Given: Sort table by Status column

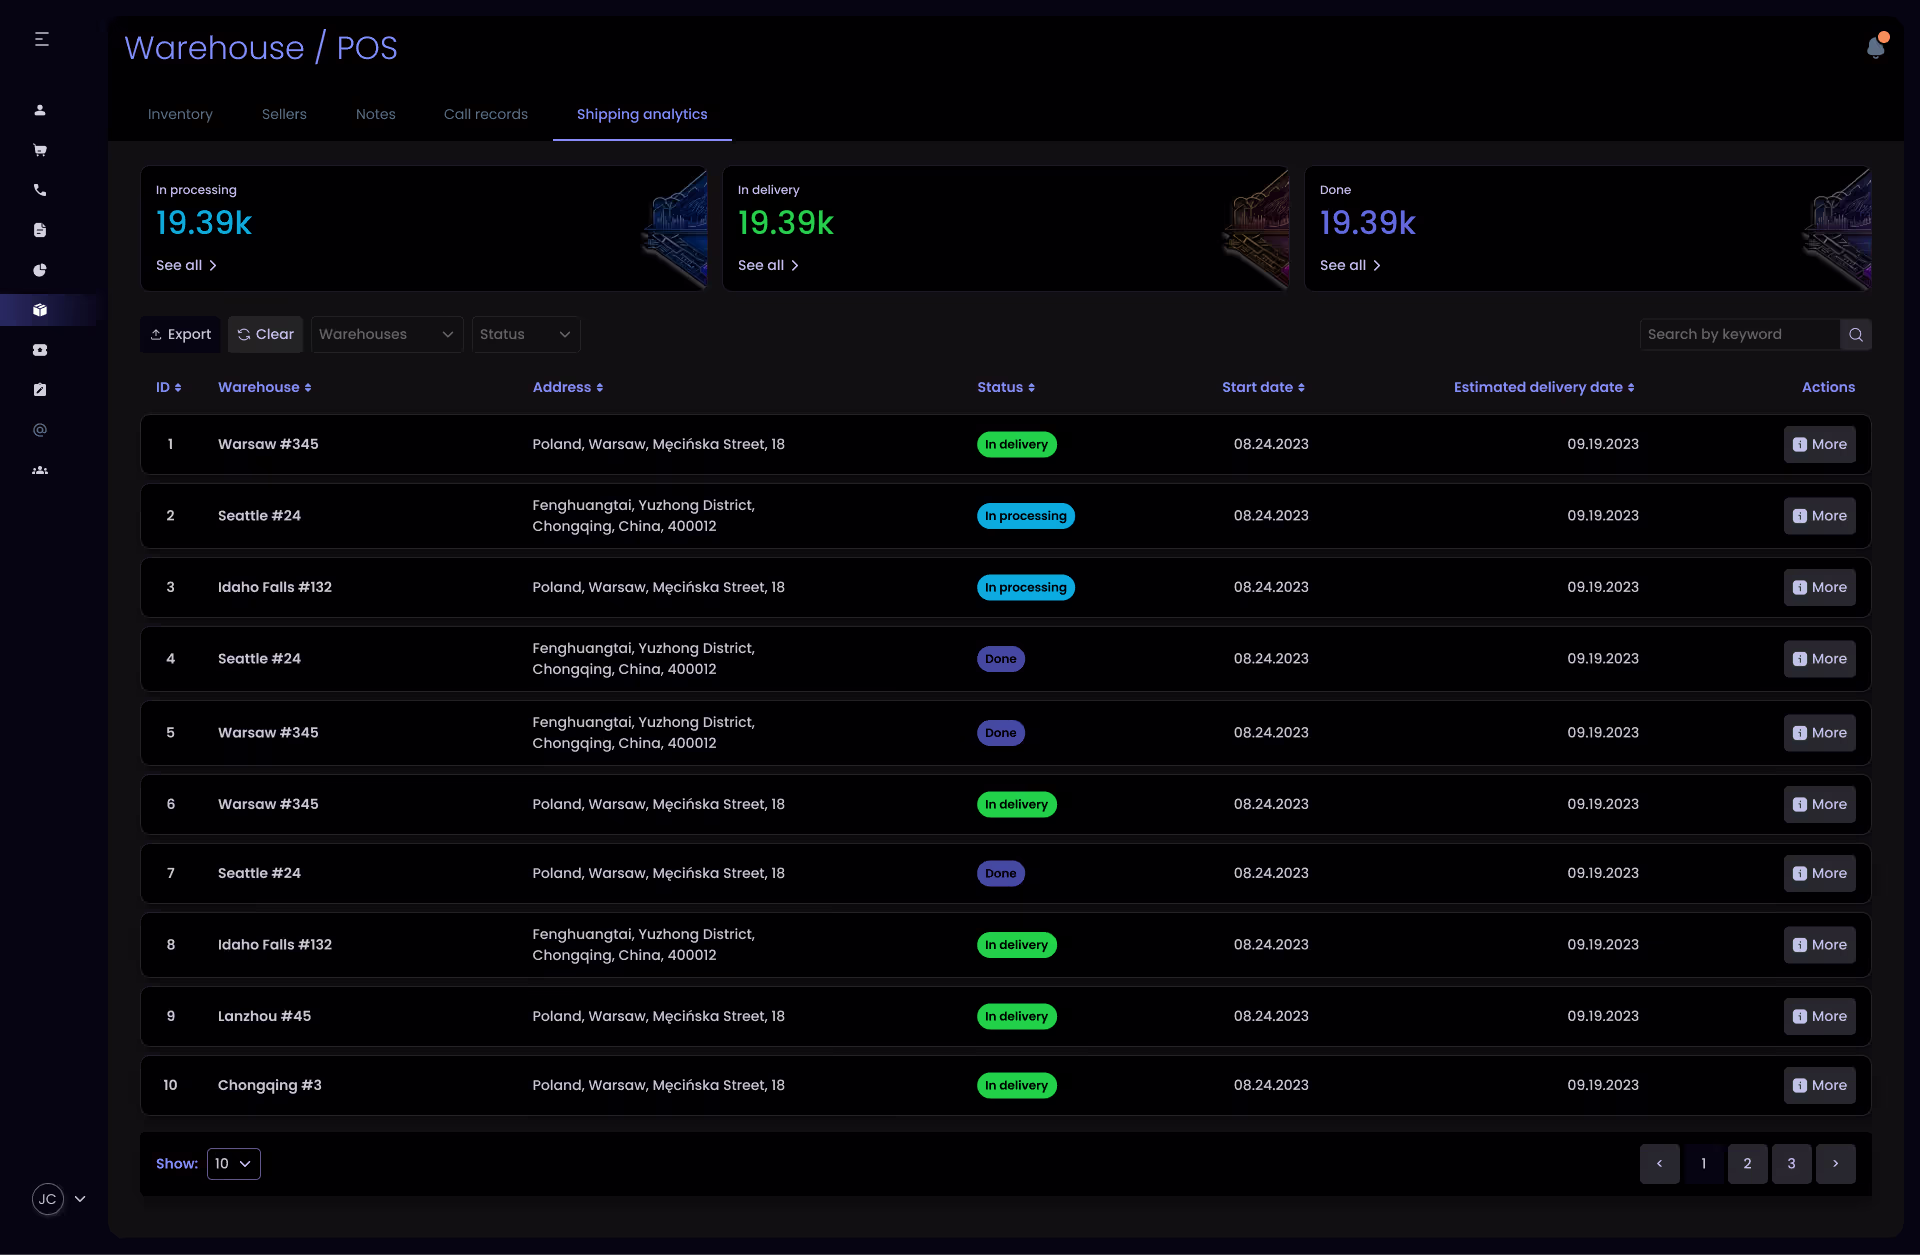Looking at the screenshot, I should [1006, 387].
